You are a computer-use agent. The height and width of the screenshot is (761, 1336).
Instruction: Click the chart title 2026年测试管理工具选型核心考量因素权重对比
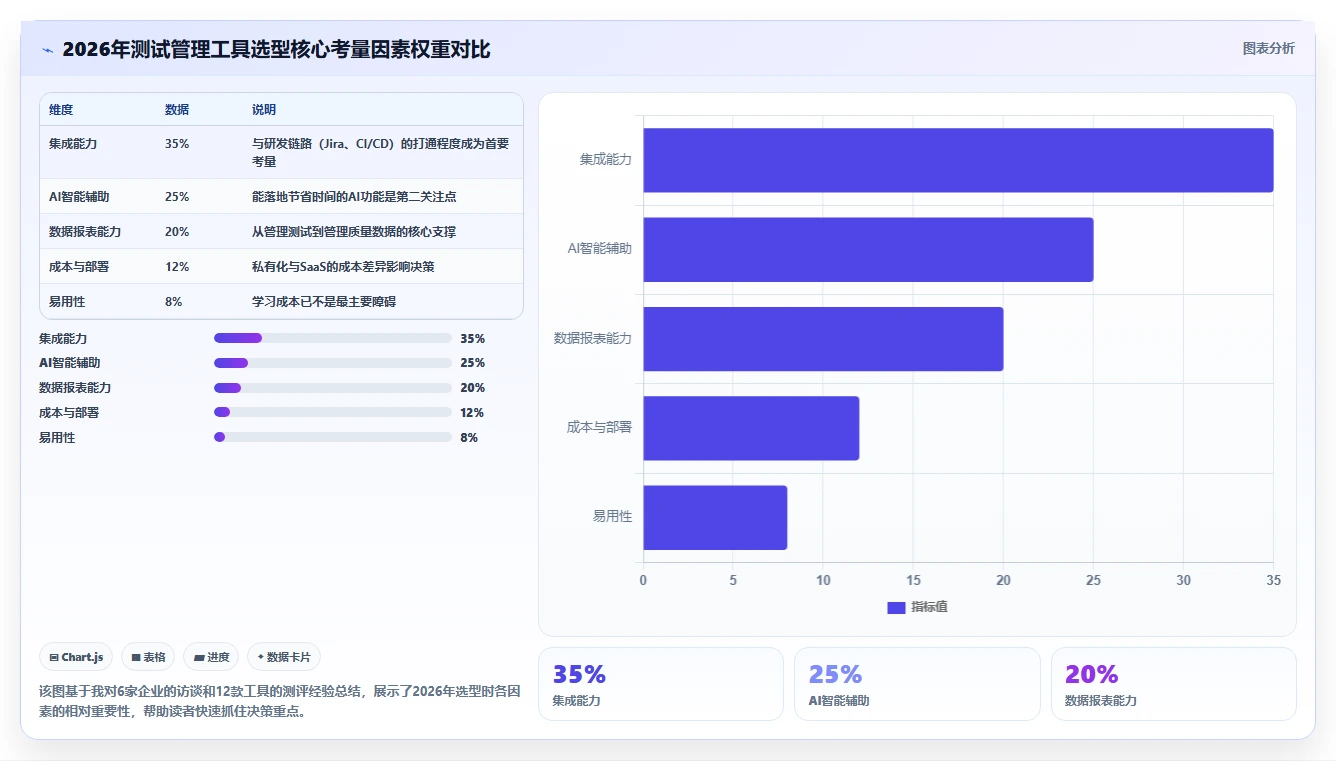pos(276,50)
